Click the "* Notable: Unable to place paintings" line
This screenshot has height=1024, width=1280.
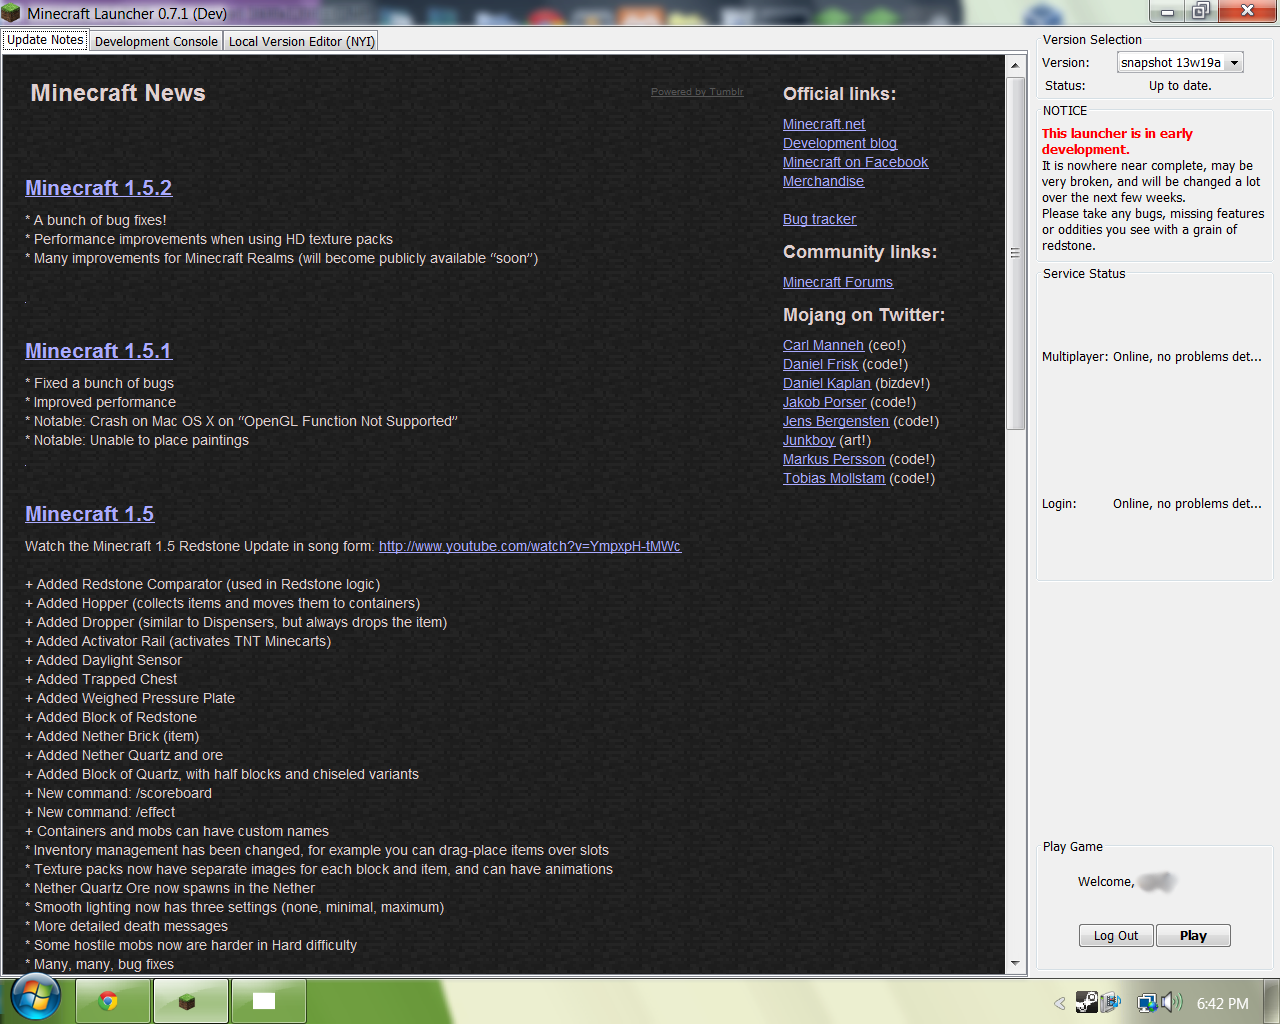click(137, 440)
